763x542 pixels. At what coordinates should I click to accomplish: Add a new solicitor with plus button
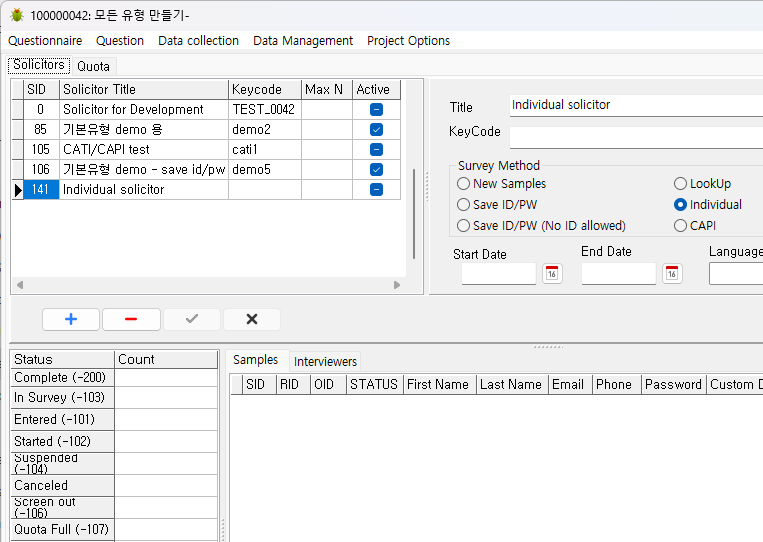coord(71,319)
